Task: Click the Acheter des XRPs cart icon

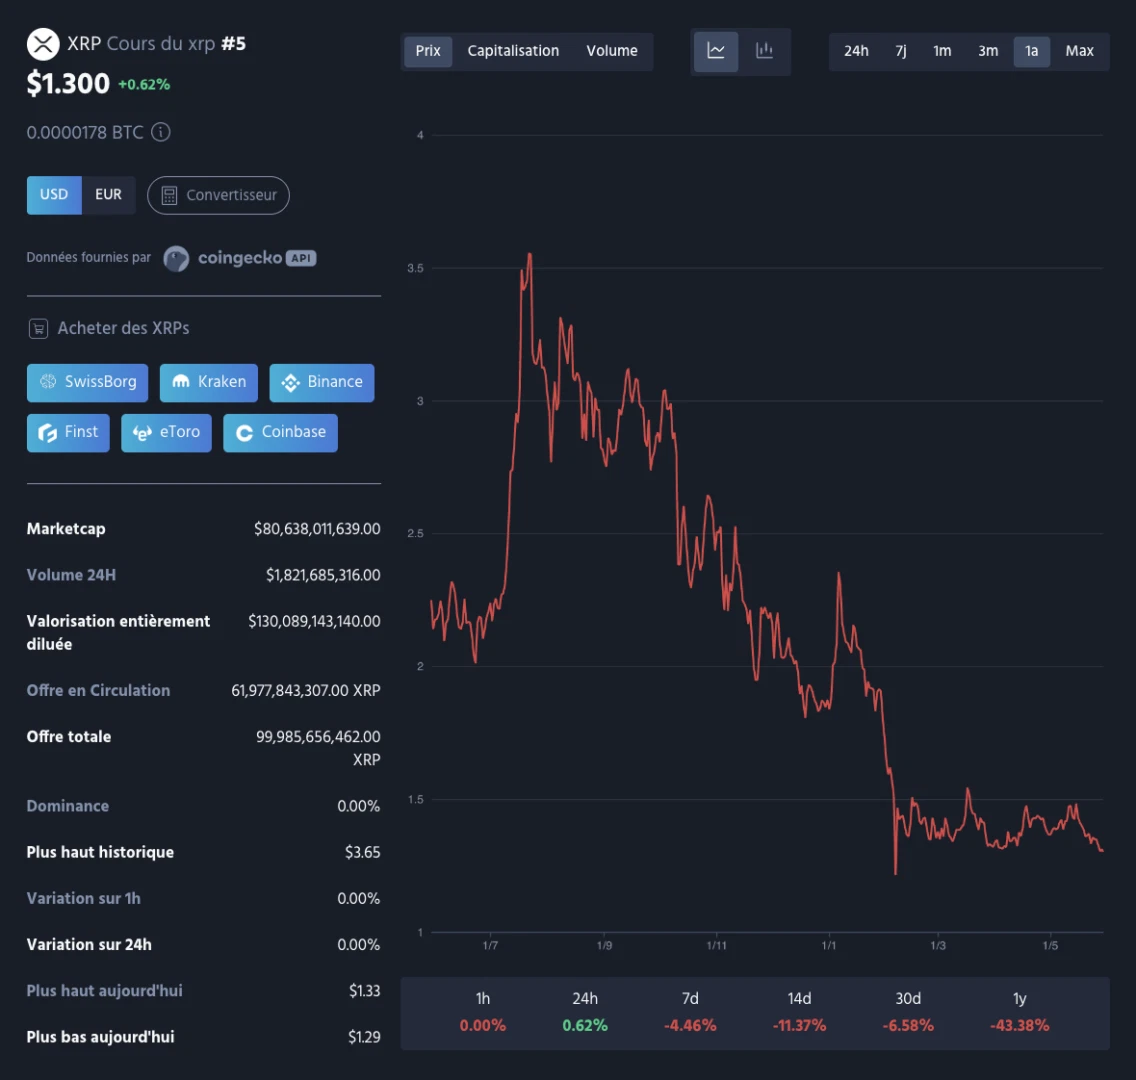Action: click(38, 329)
